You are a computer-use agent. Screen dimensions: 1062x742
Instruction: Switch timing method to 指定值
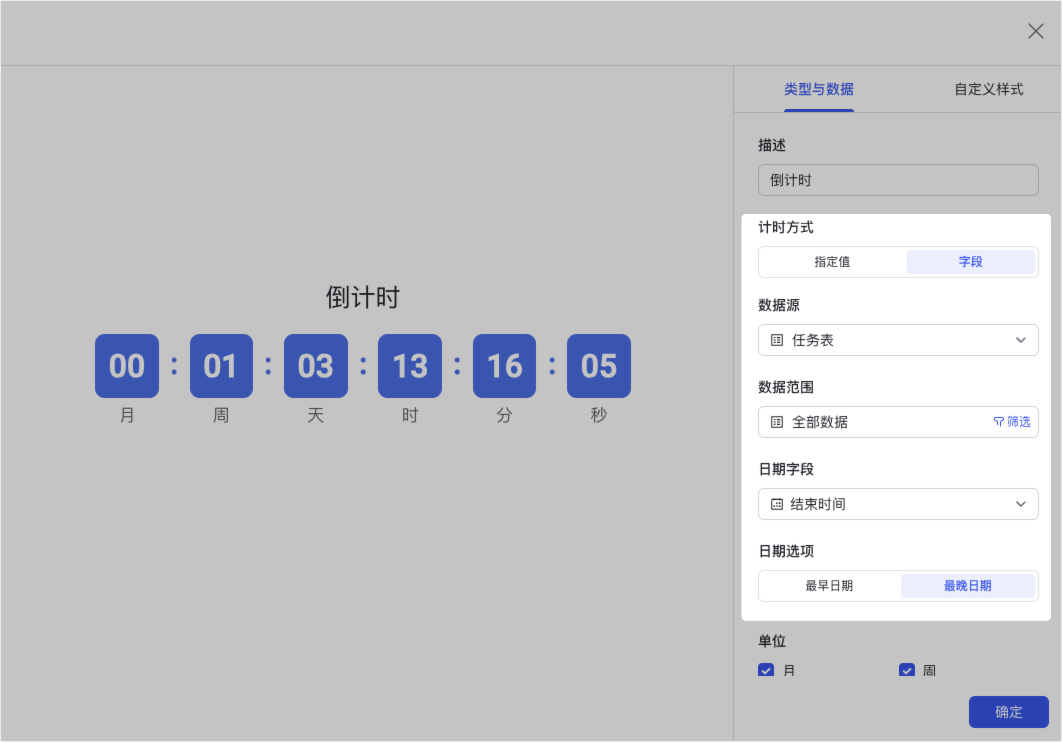(832, 262)
